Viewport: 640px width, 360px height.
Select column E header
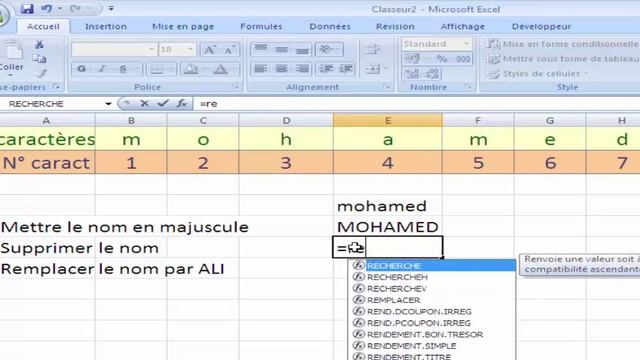(388, 120)
